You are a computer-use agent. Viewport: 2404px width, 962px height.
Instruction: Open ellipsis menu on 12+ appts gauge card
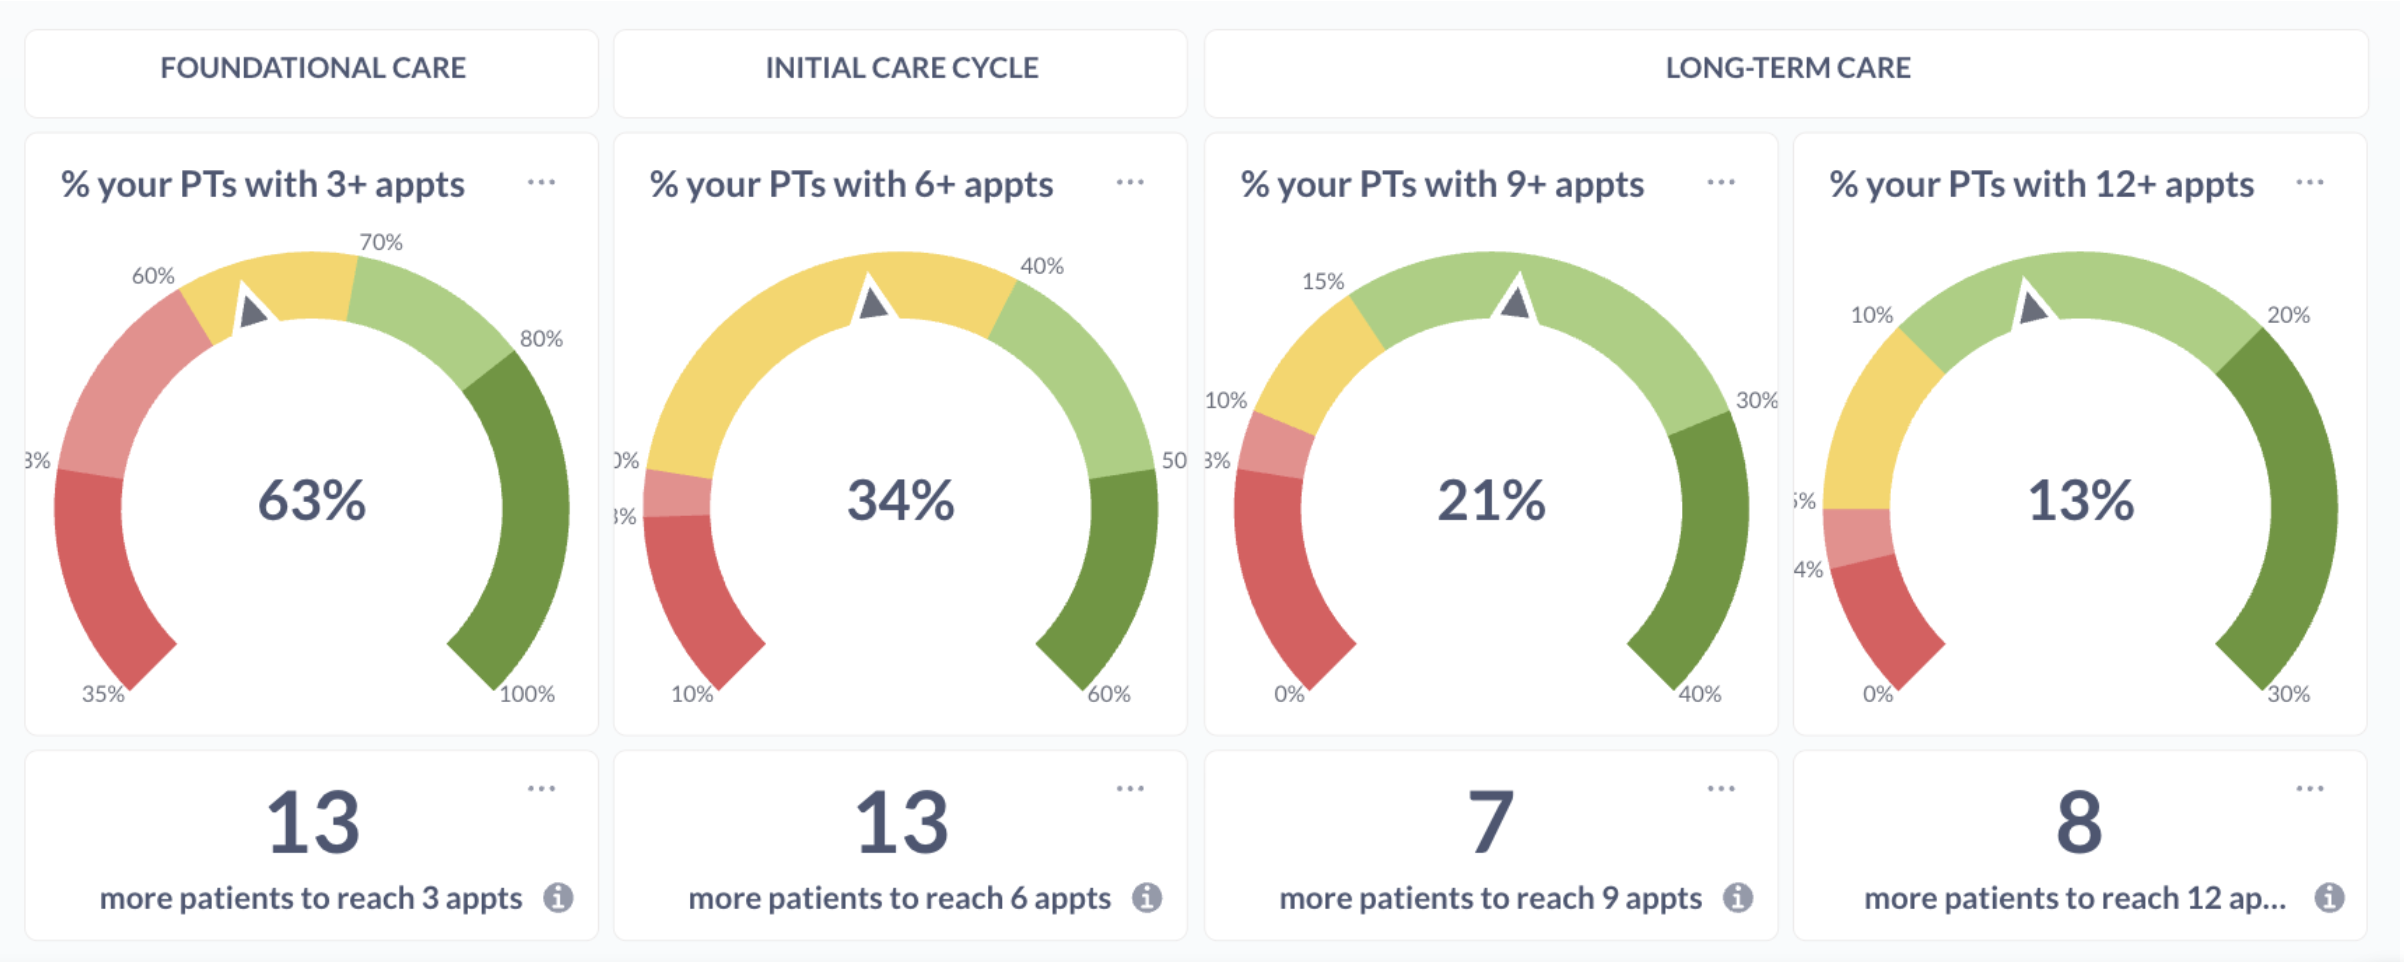(x=2310, y=182)
